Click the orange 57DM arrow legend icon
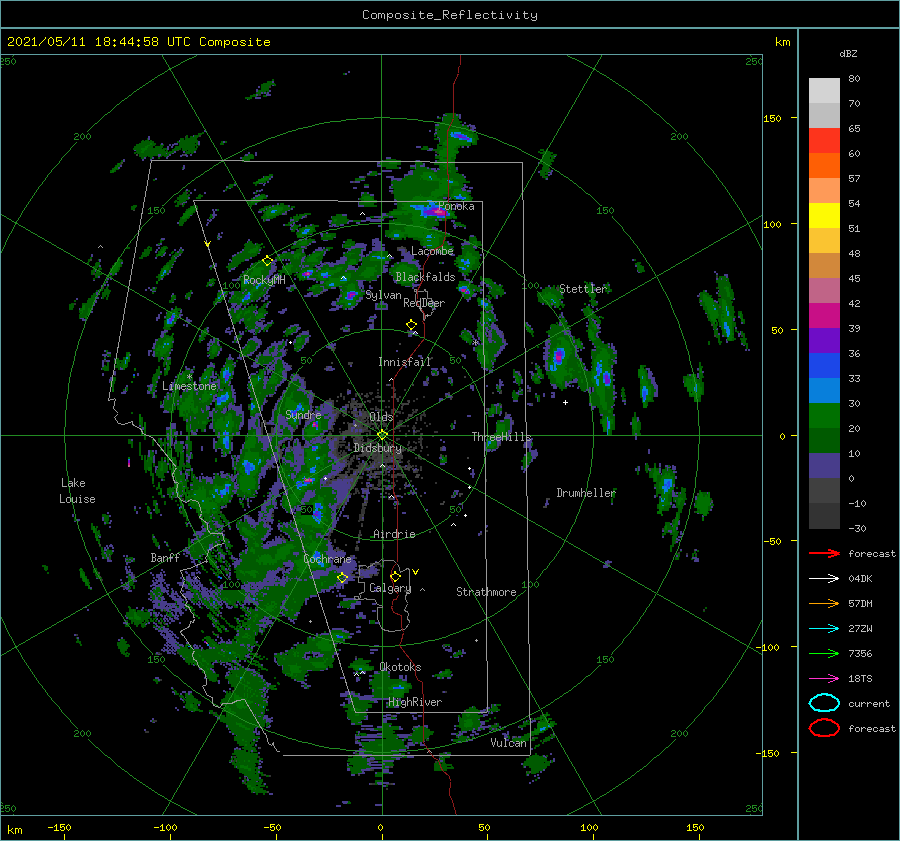The height and width of the screenshot is (841, 900). (x=824, y=603)
